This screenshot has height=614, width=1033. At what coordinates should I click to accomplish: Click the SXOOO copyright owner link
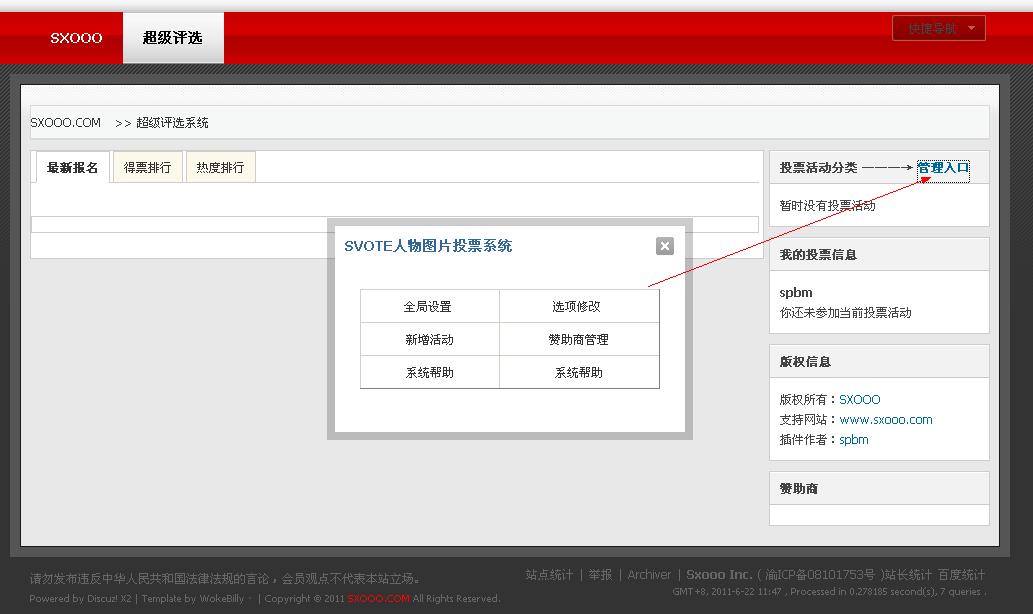860,398
